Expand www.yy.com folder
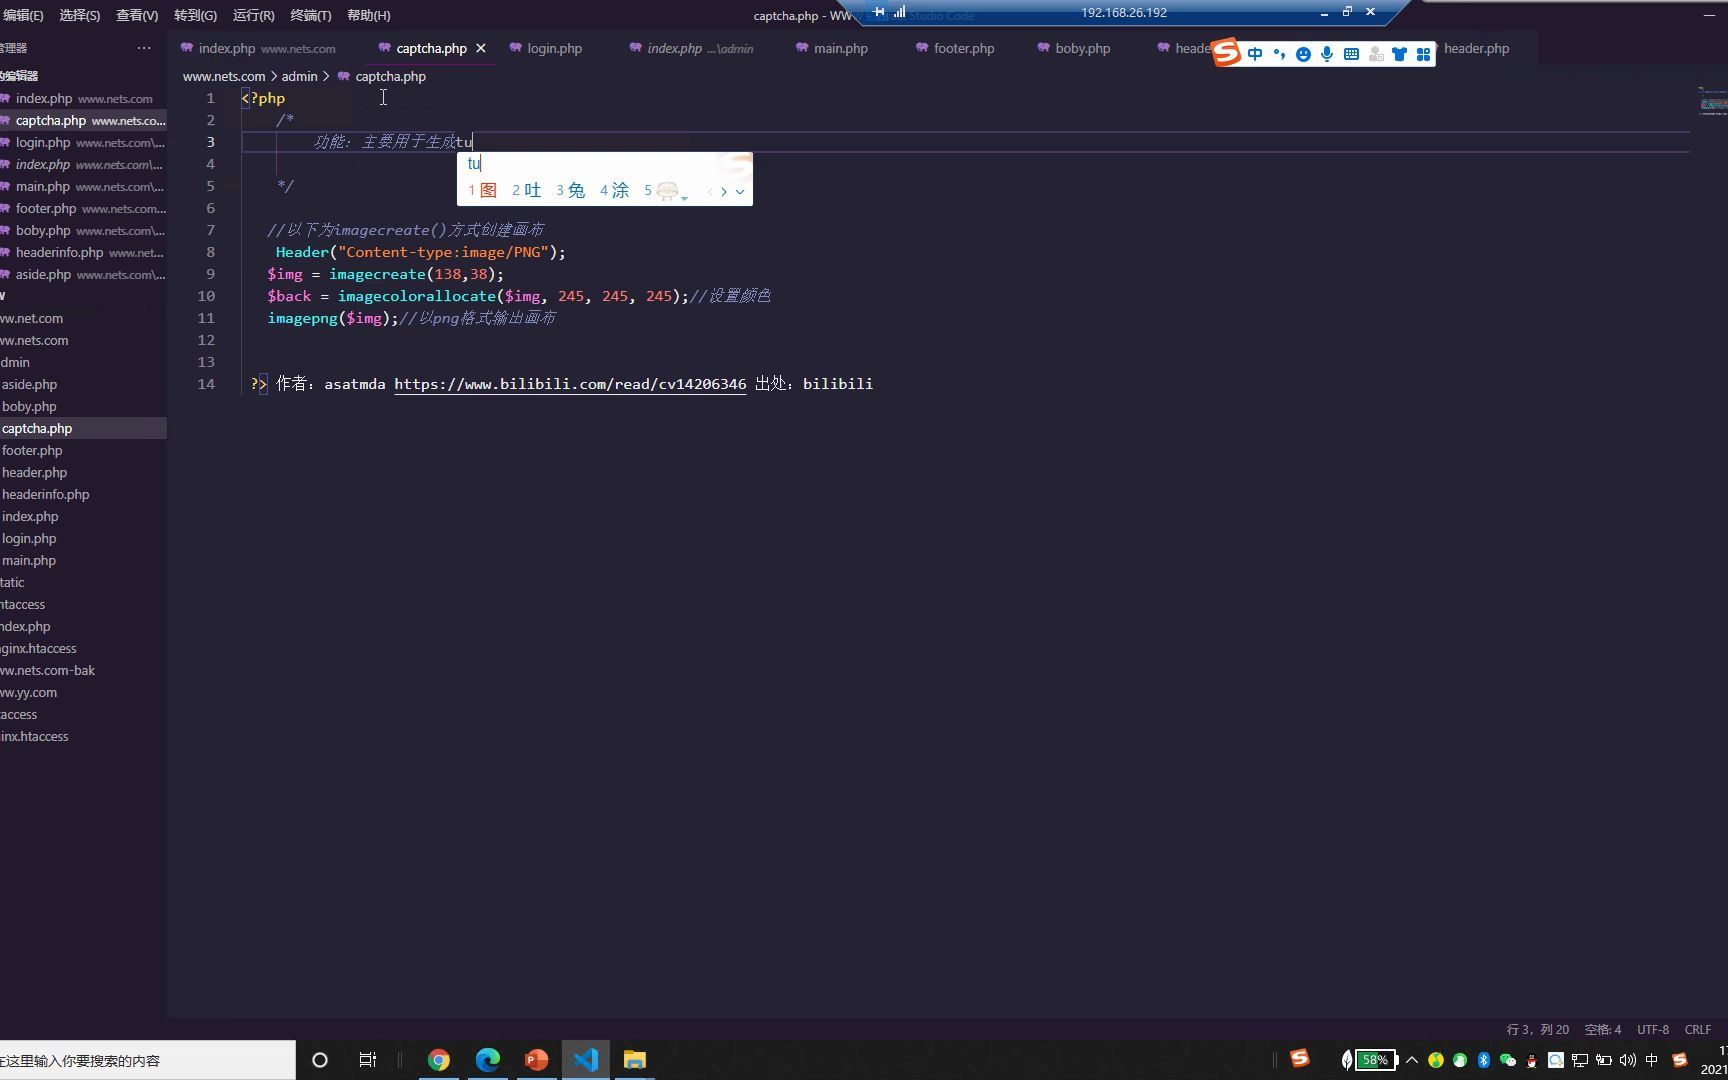 pos(83,692)
